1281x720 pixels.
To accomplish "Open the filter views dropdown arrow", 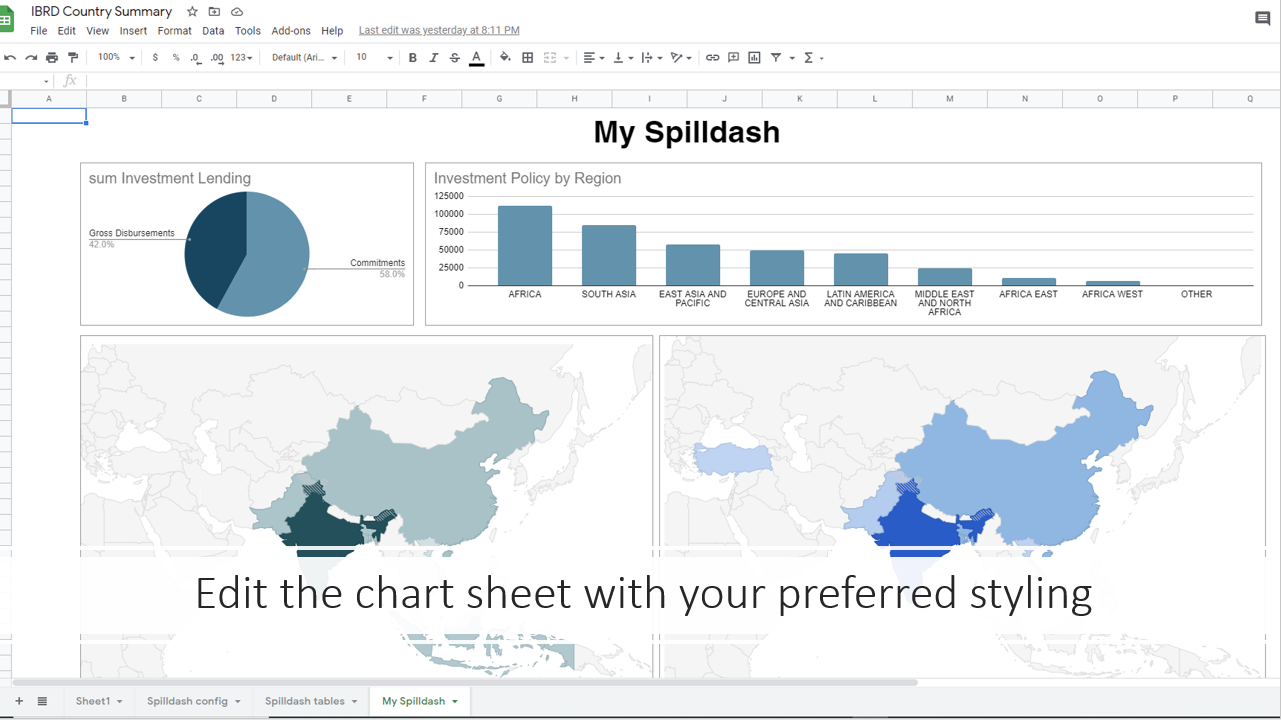I will 792,58.
